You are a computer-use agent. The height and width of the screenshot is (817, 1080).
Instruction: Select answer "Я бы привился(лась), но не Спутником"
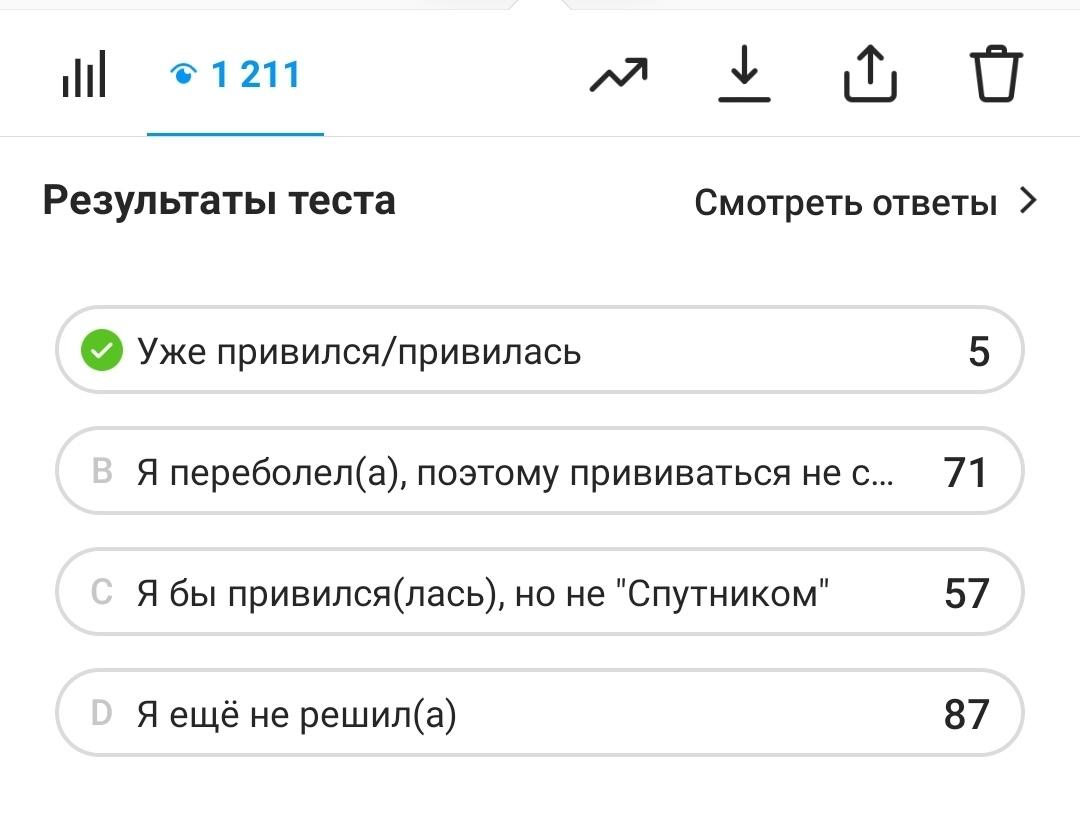484,594
